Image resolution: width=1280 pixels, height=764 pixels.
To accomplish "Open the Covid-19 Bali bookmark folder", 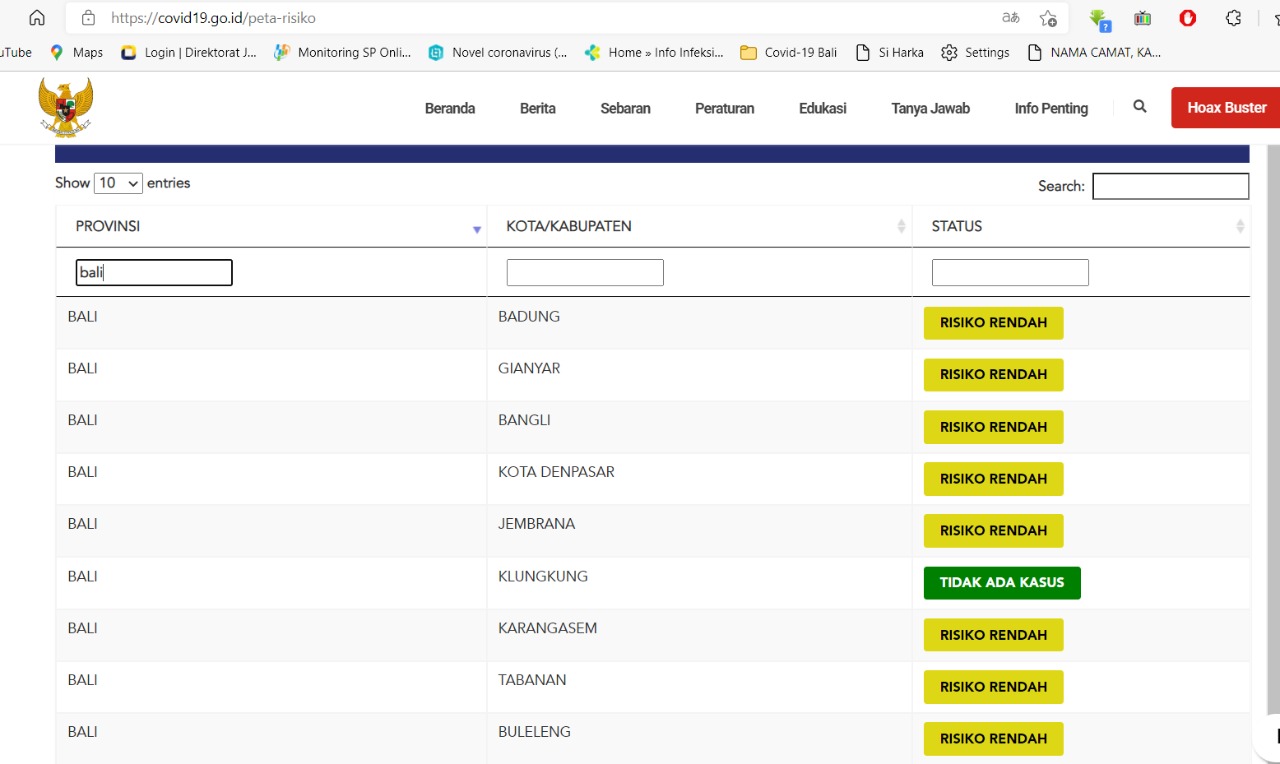I will pos(788,52).
